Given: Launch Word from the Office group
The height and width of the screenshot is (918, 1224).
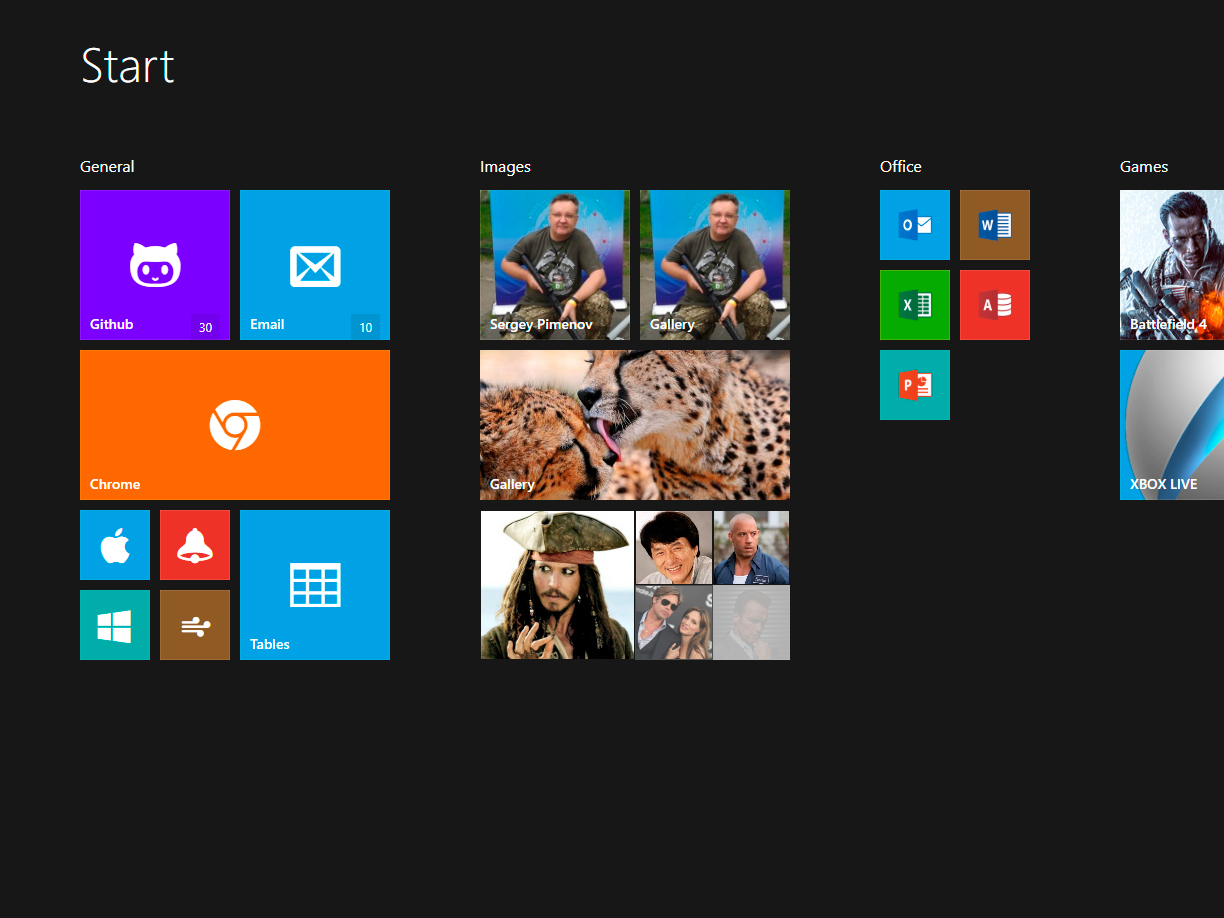Looking at the screenshot, I should [x=995, y=225].
